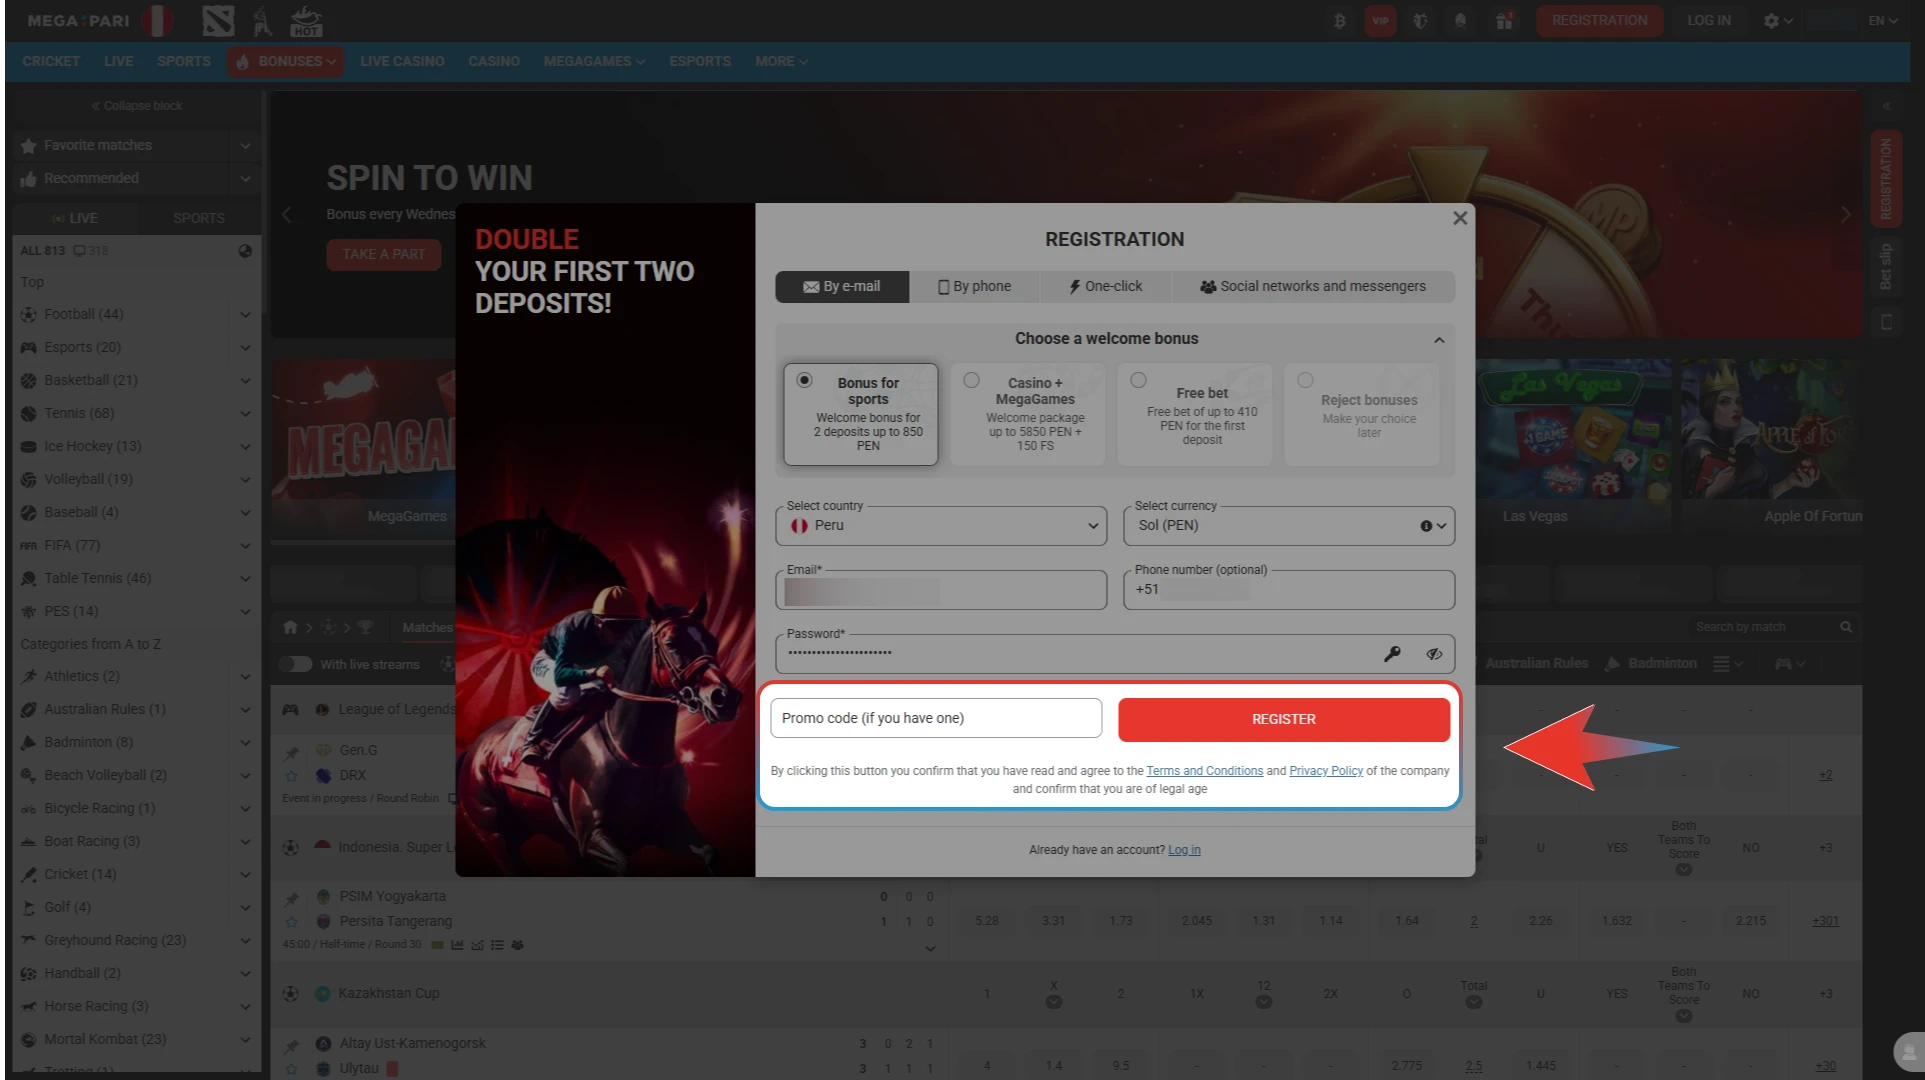The width and height of the screenshot is (1925, 1080).
Task: Select the By e-mail registration tab
Action: (x=842, y=287)
